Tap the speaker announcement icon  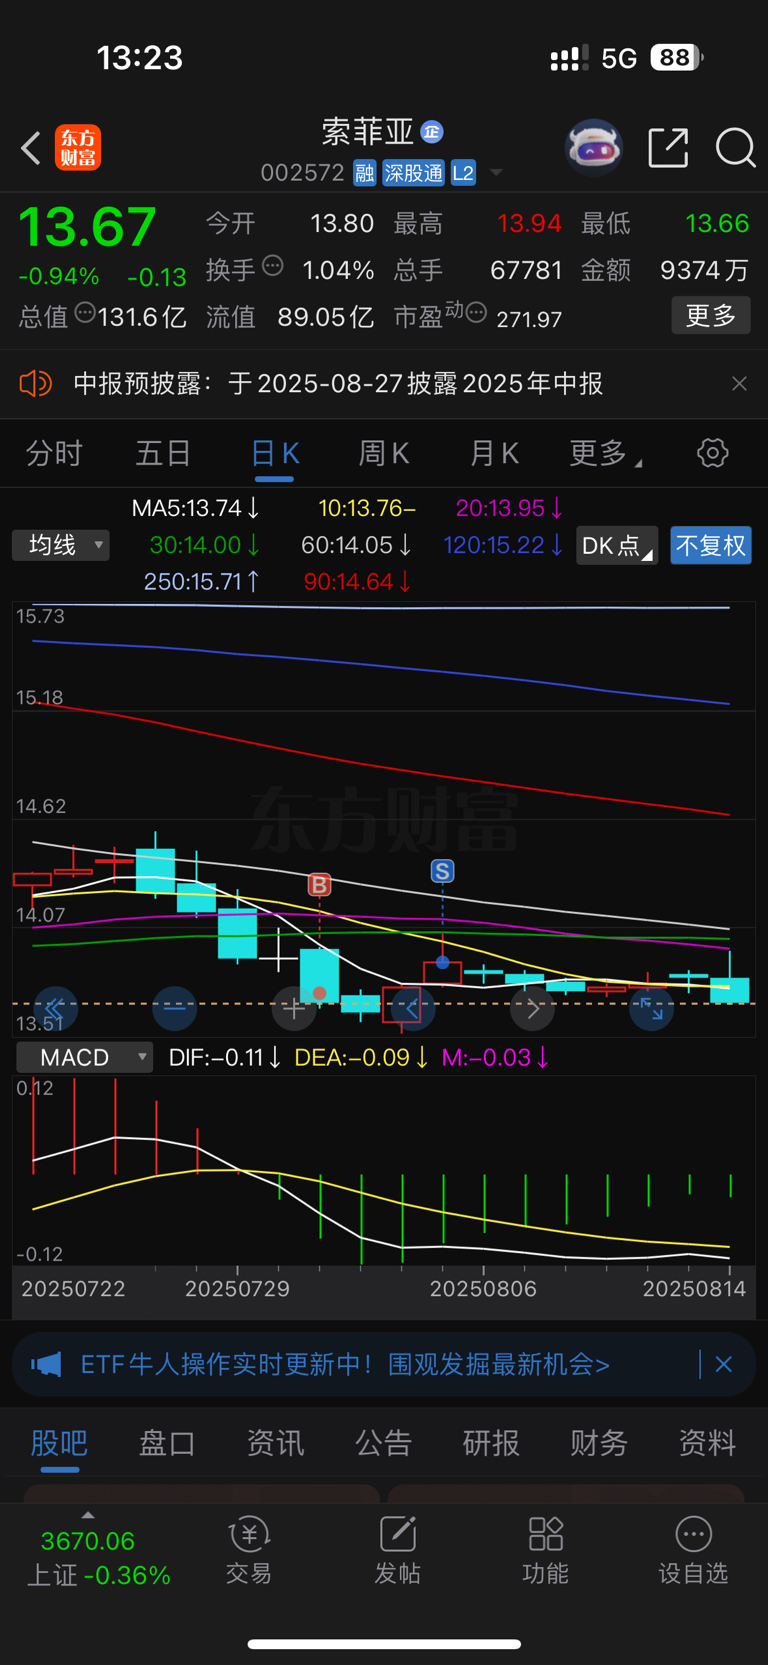pyautogui.click(x=36, y=383)
